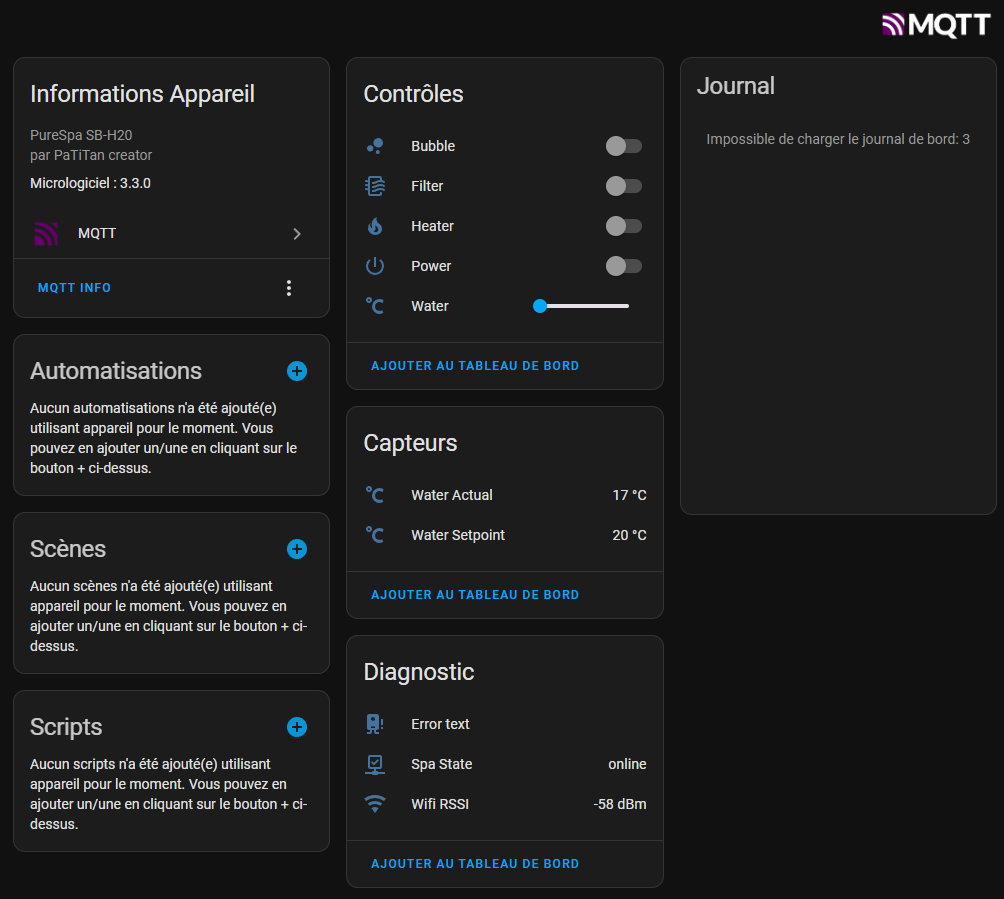Click the MQTT logo at top right
Viewport: 1004px width, 899px height.
point(935,25)
